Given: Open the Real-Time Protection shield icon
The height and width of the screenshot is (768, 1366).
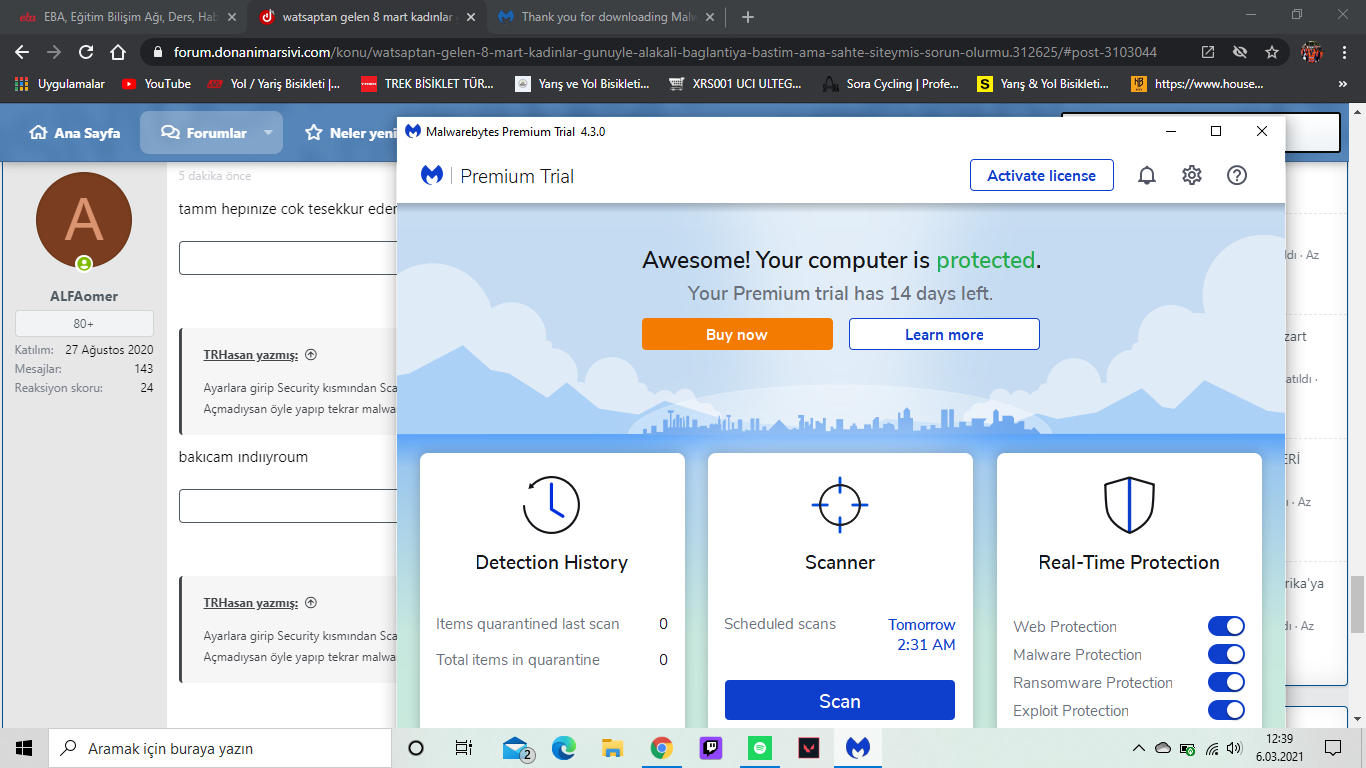Looking at the screenshot, I should pyautogui.click(x=1129, y=505).
